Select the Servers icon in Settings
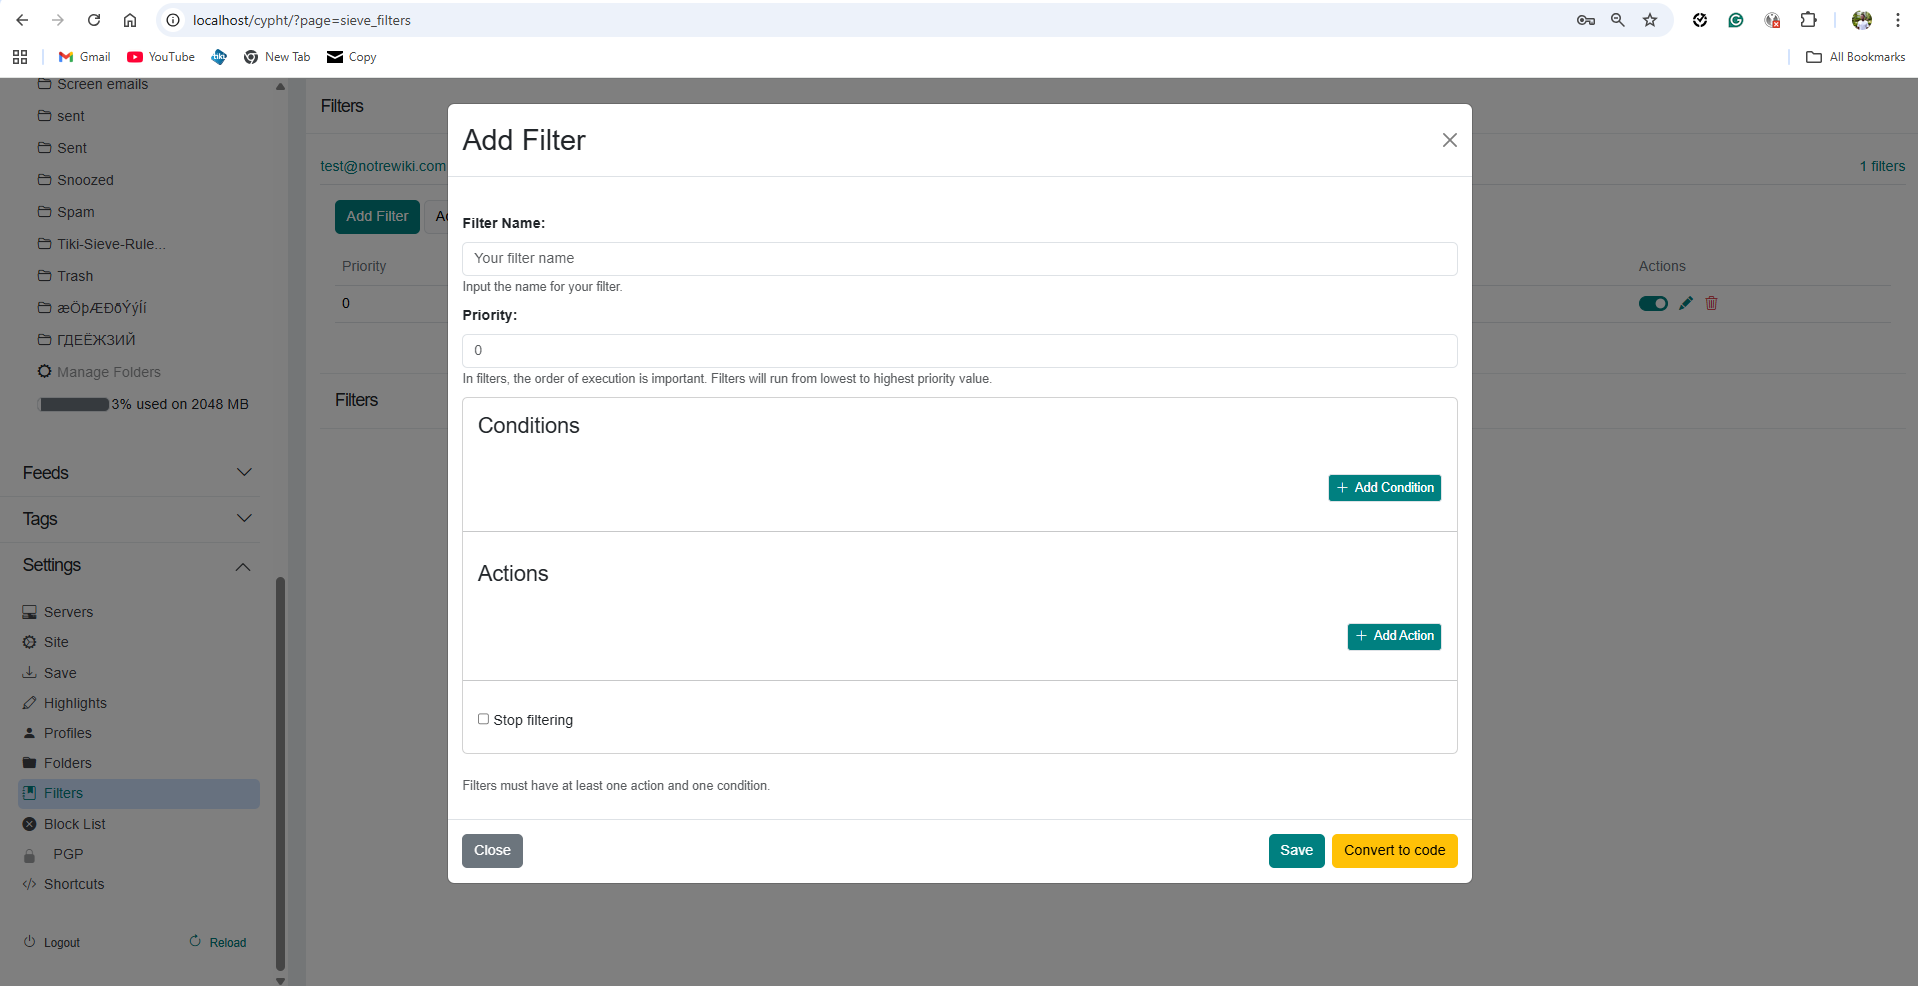 [x=29, y=611]
